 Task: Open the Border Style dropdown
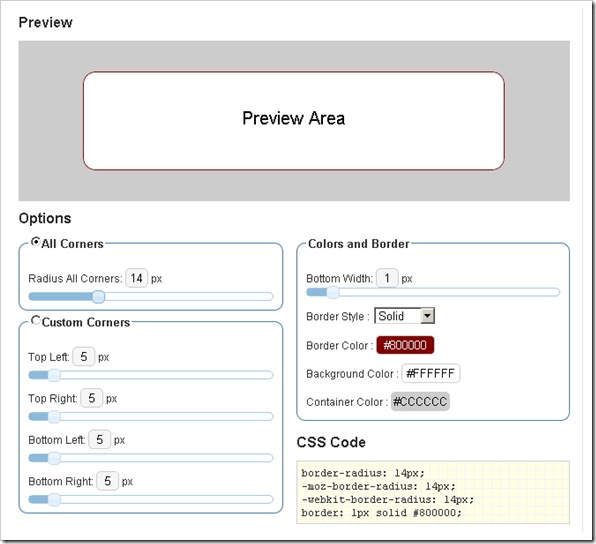point(404,316)
